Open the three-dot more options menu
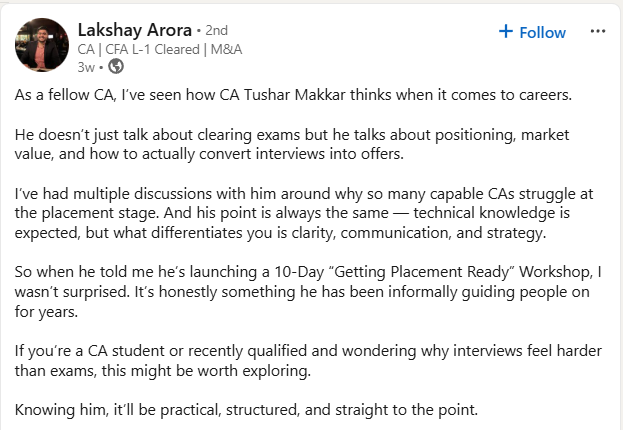This screenshot has height=430, width=623. click(x=598, y=31)
